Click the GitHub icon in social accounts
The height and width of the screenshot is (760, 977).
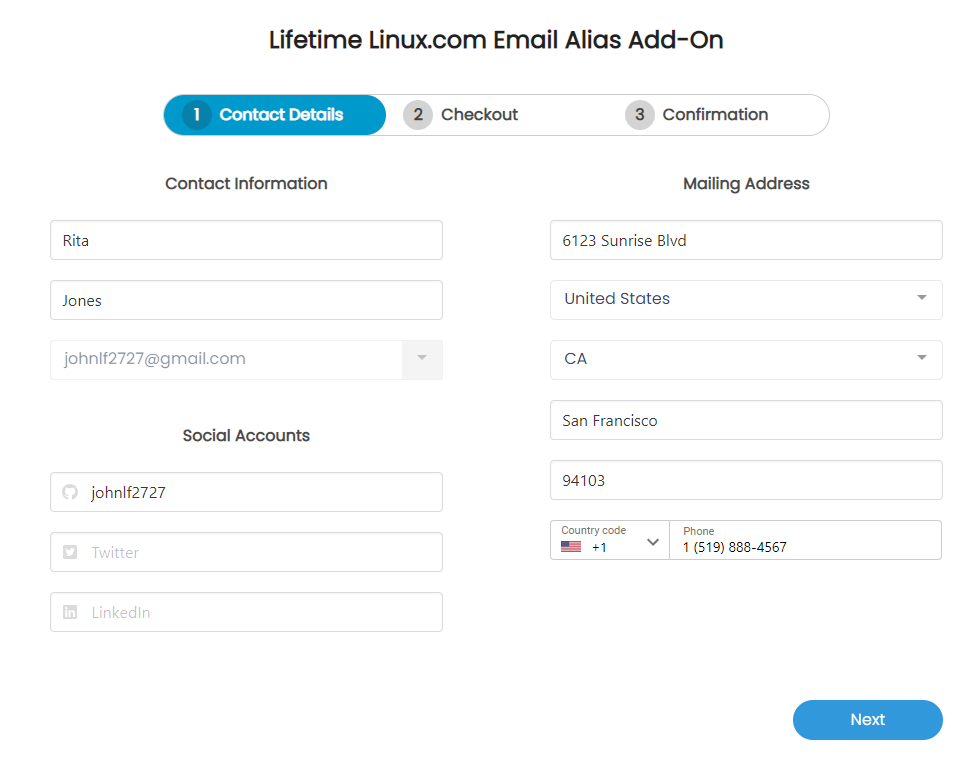70,492
